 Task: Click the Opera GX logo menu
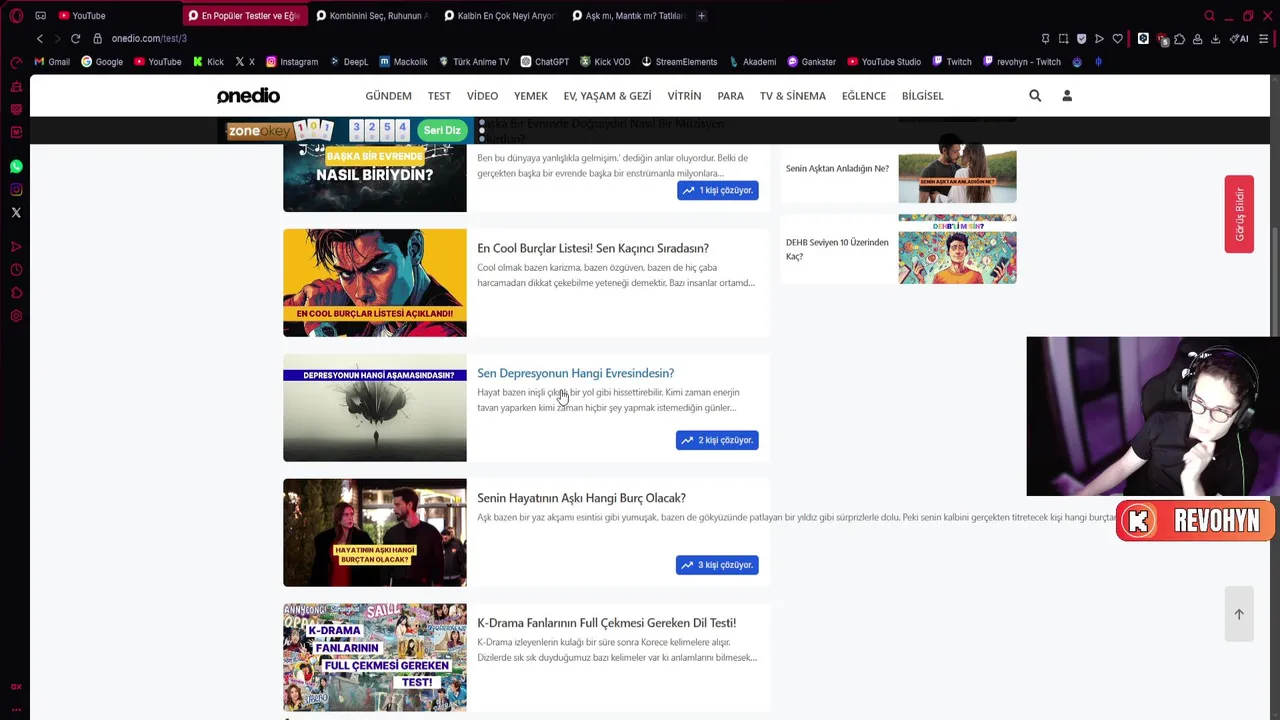tap(16, 16)
